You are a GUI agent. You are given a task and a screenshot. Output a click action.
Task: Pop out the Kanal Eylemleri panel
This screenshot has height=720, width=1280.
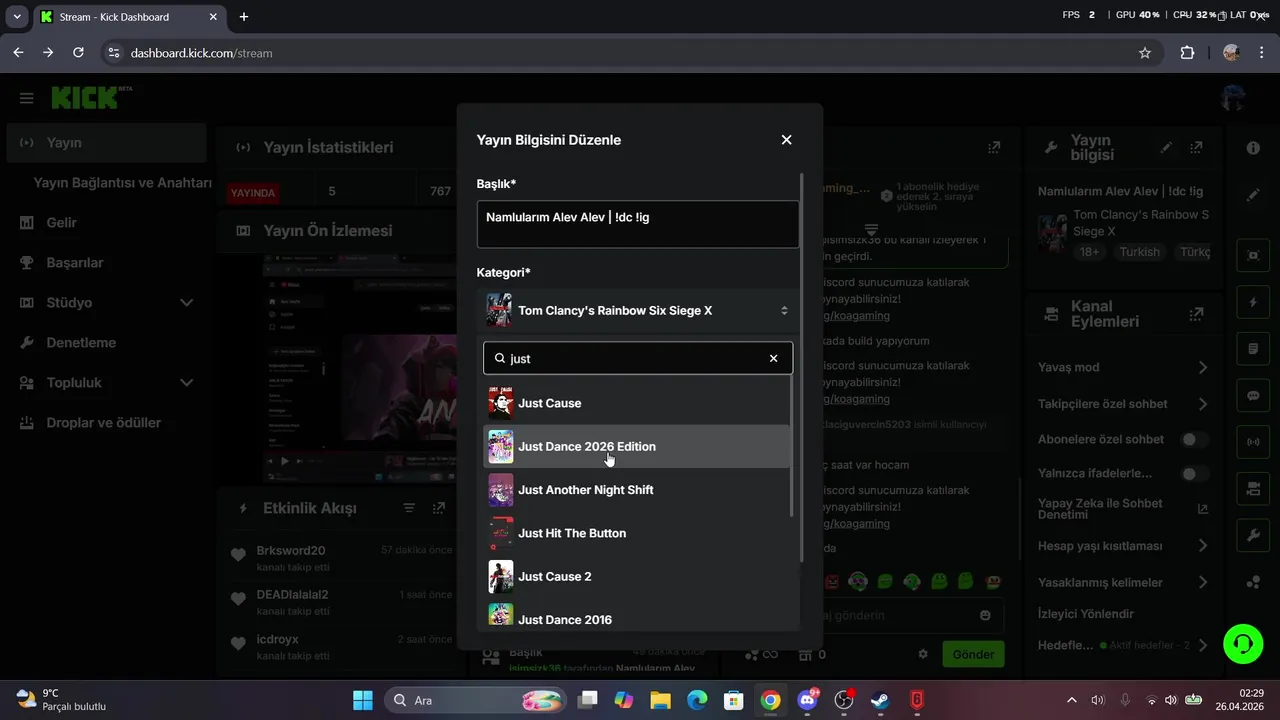coord(1196,314)
